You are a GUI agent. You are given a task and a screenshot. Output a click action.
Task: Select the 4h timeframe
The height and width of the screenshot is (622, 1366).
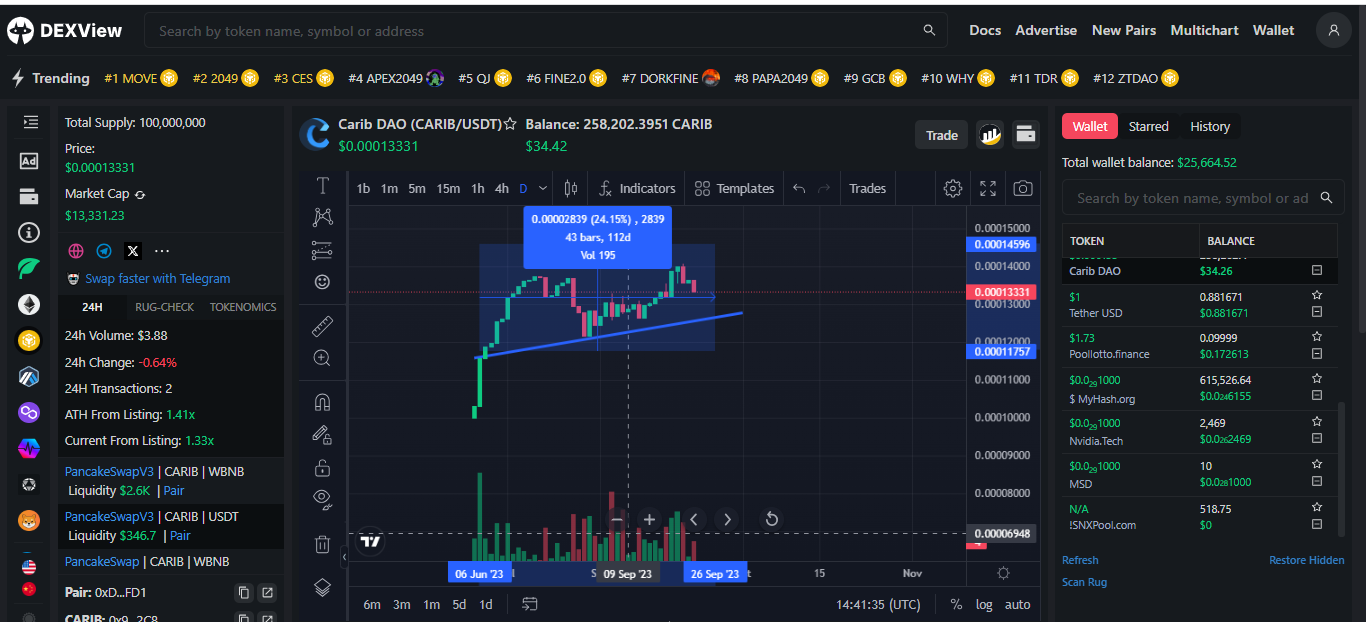(502, 188)
